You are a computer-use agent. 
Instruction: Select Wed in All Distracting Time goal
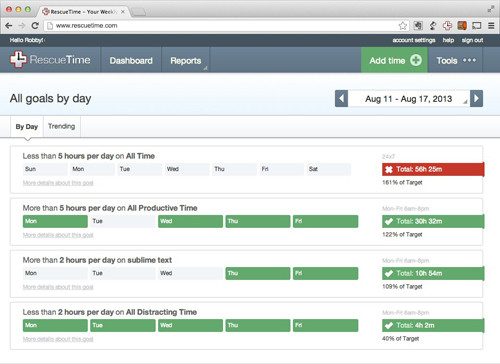coord(190,325)
